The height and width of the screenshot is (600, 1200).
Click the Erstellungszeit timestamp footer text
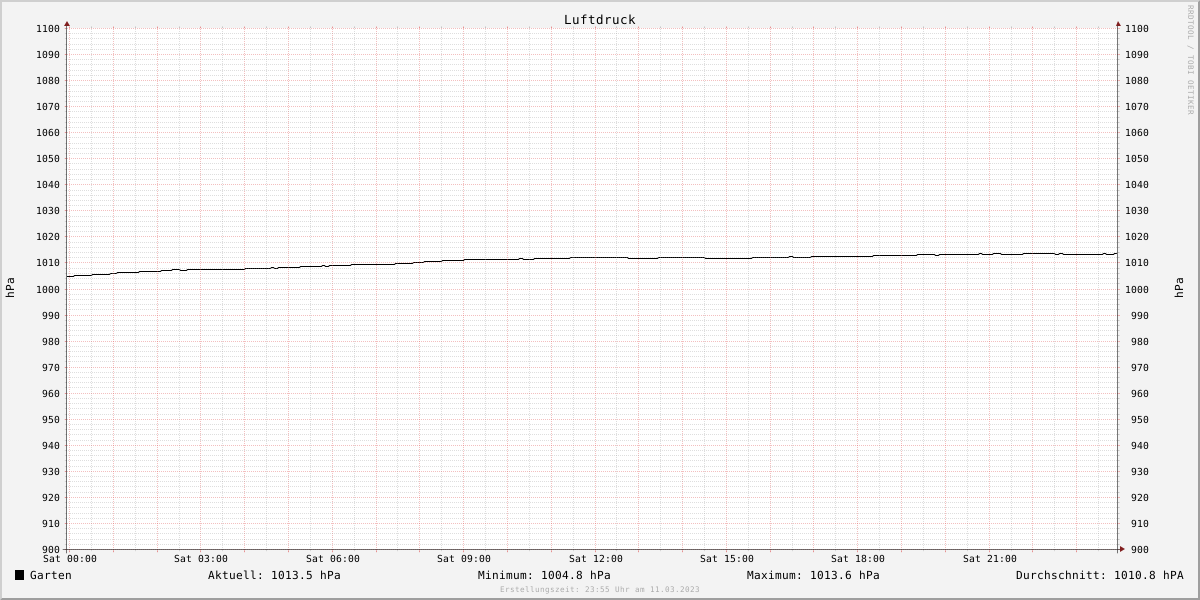point(600,589)
